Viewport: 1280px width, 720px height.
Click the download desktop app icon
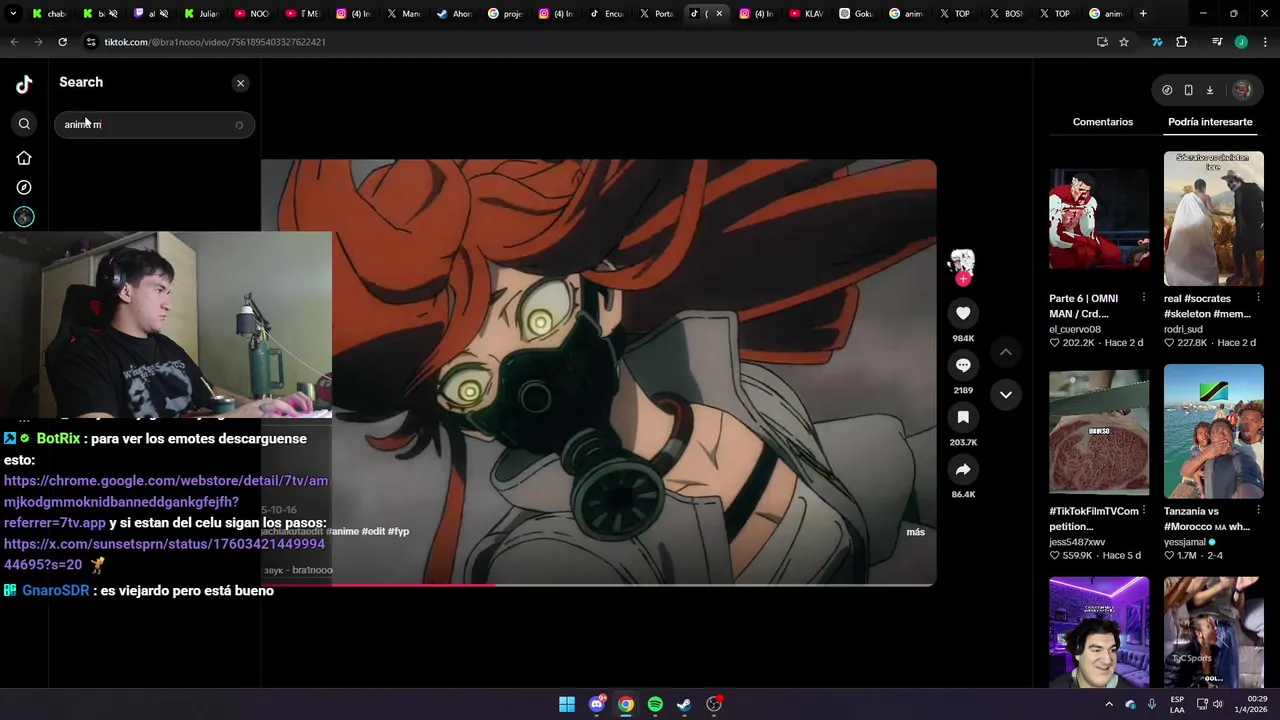pyautogui.click(x=1209, y=90)
